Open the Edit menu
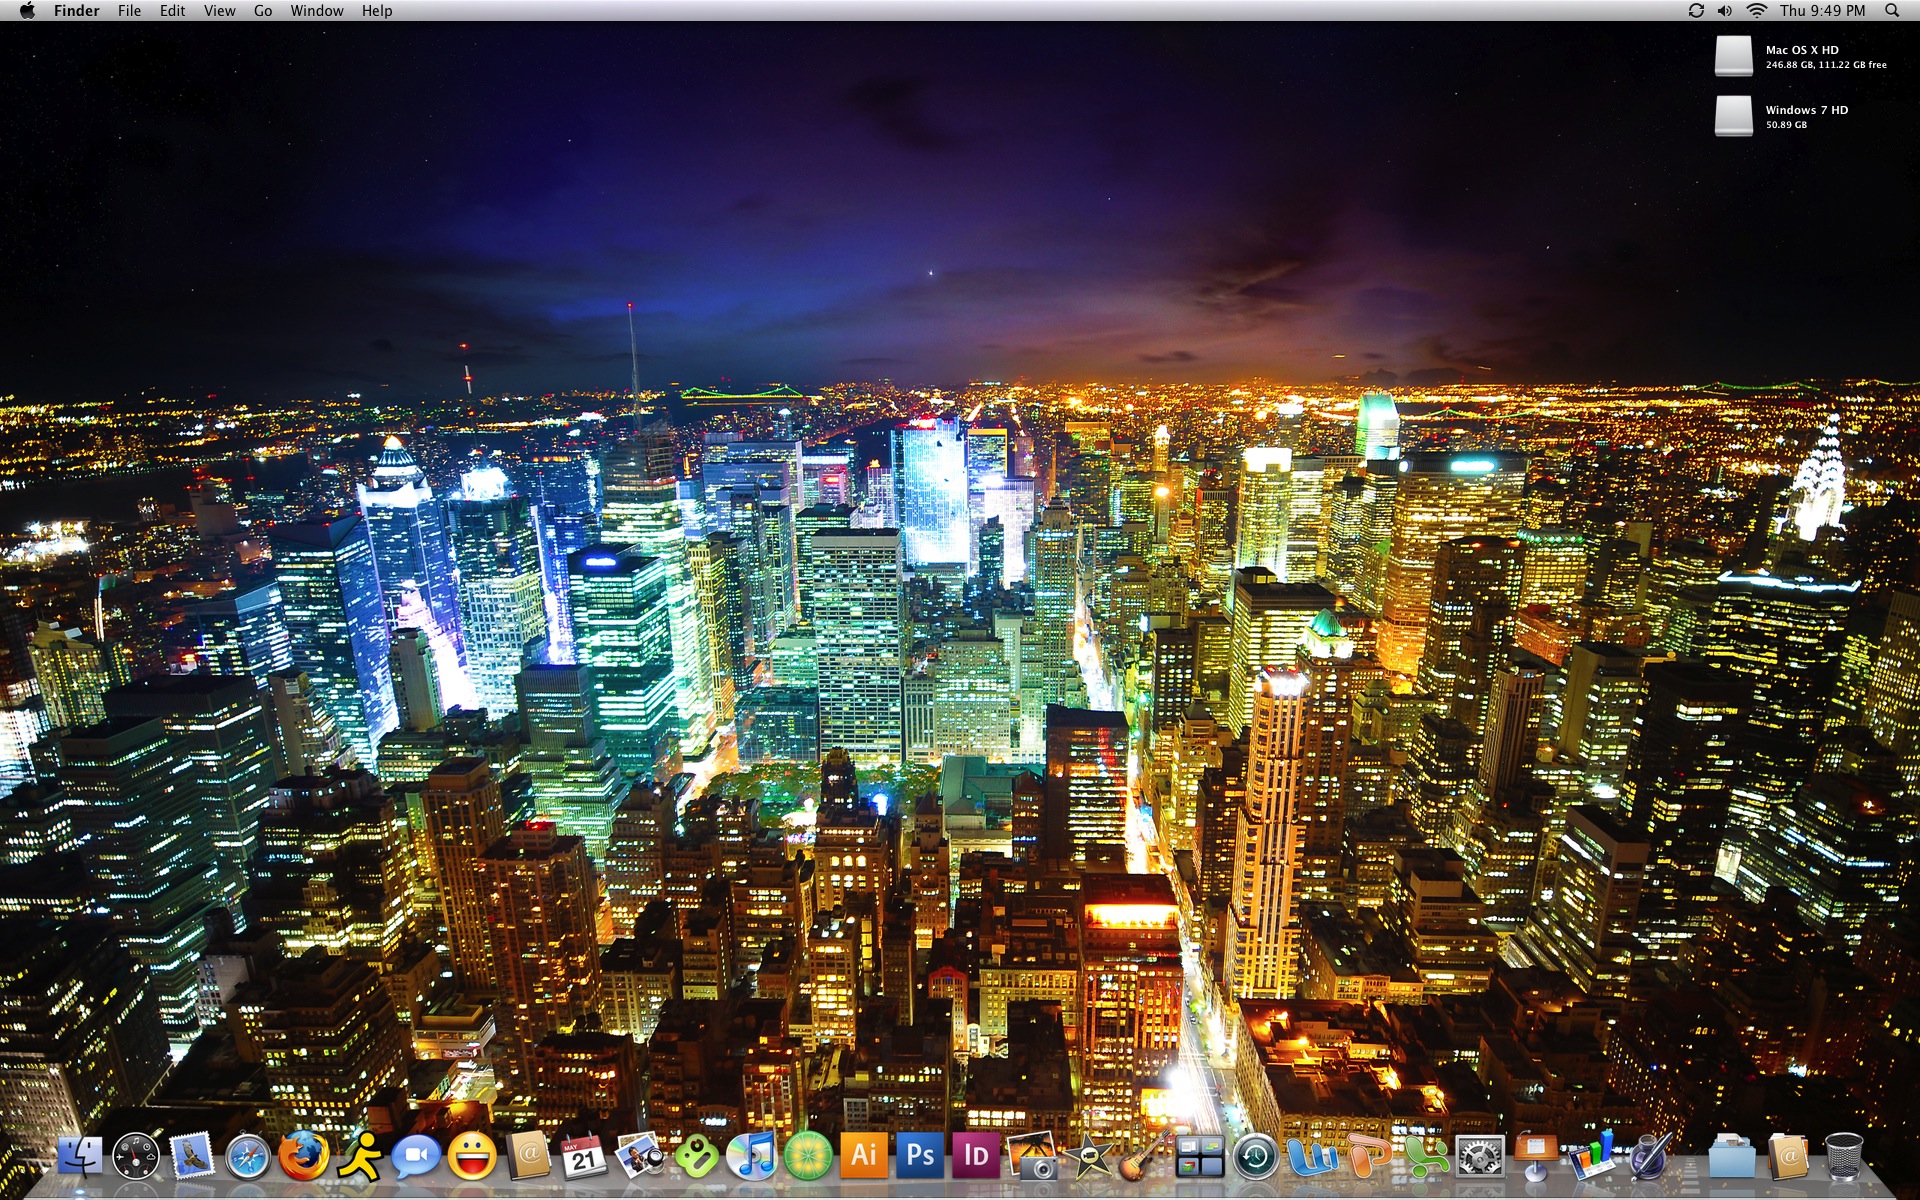Image resolution: width=1920 pixels, height=1200 pixels. point(172,10)
